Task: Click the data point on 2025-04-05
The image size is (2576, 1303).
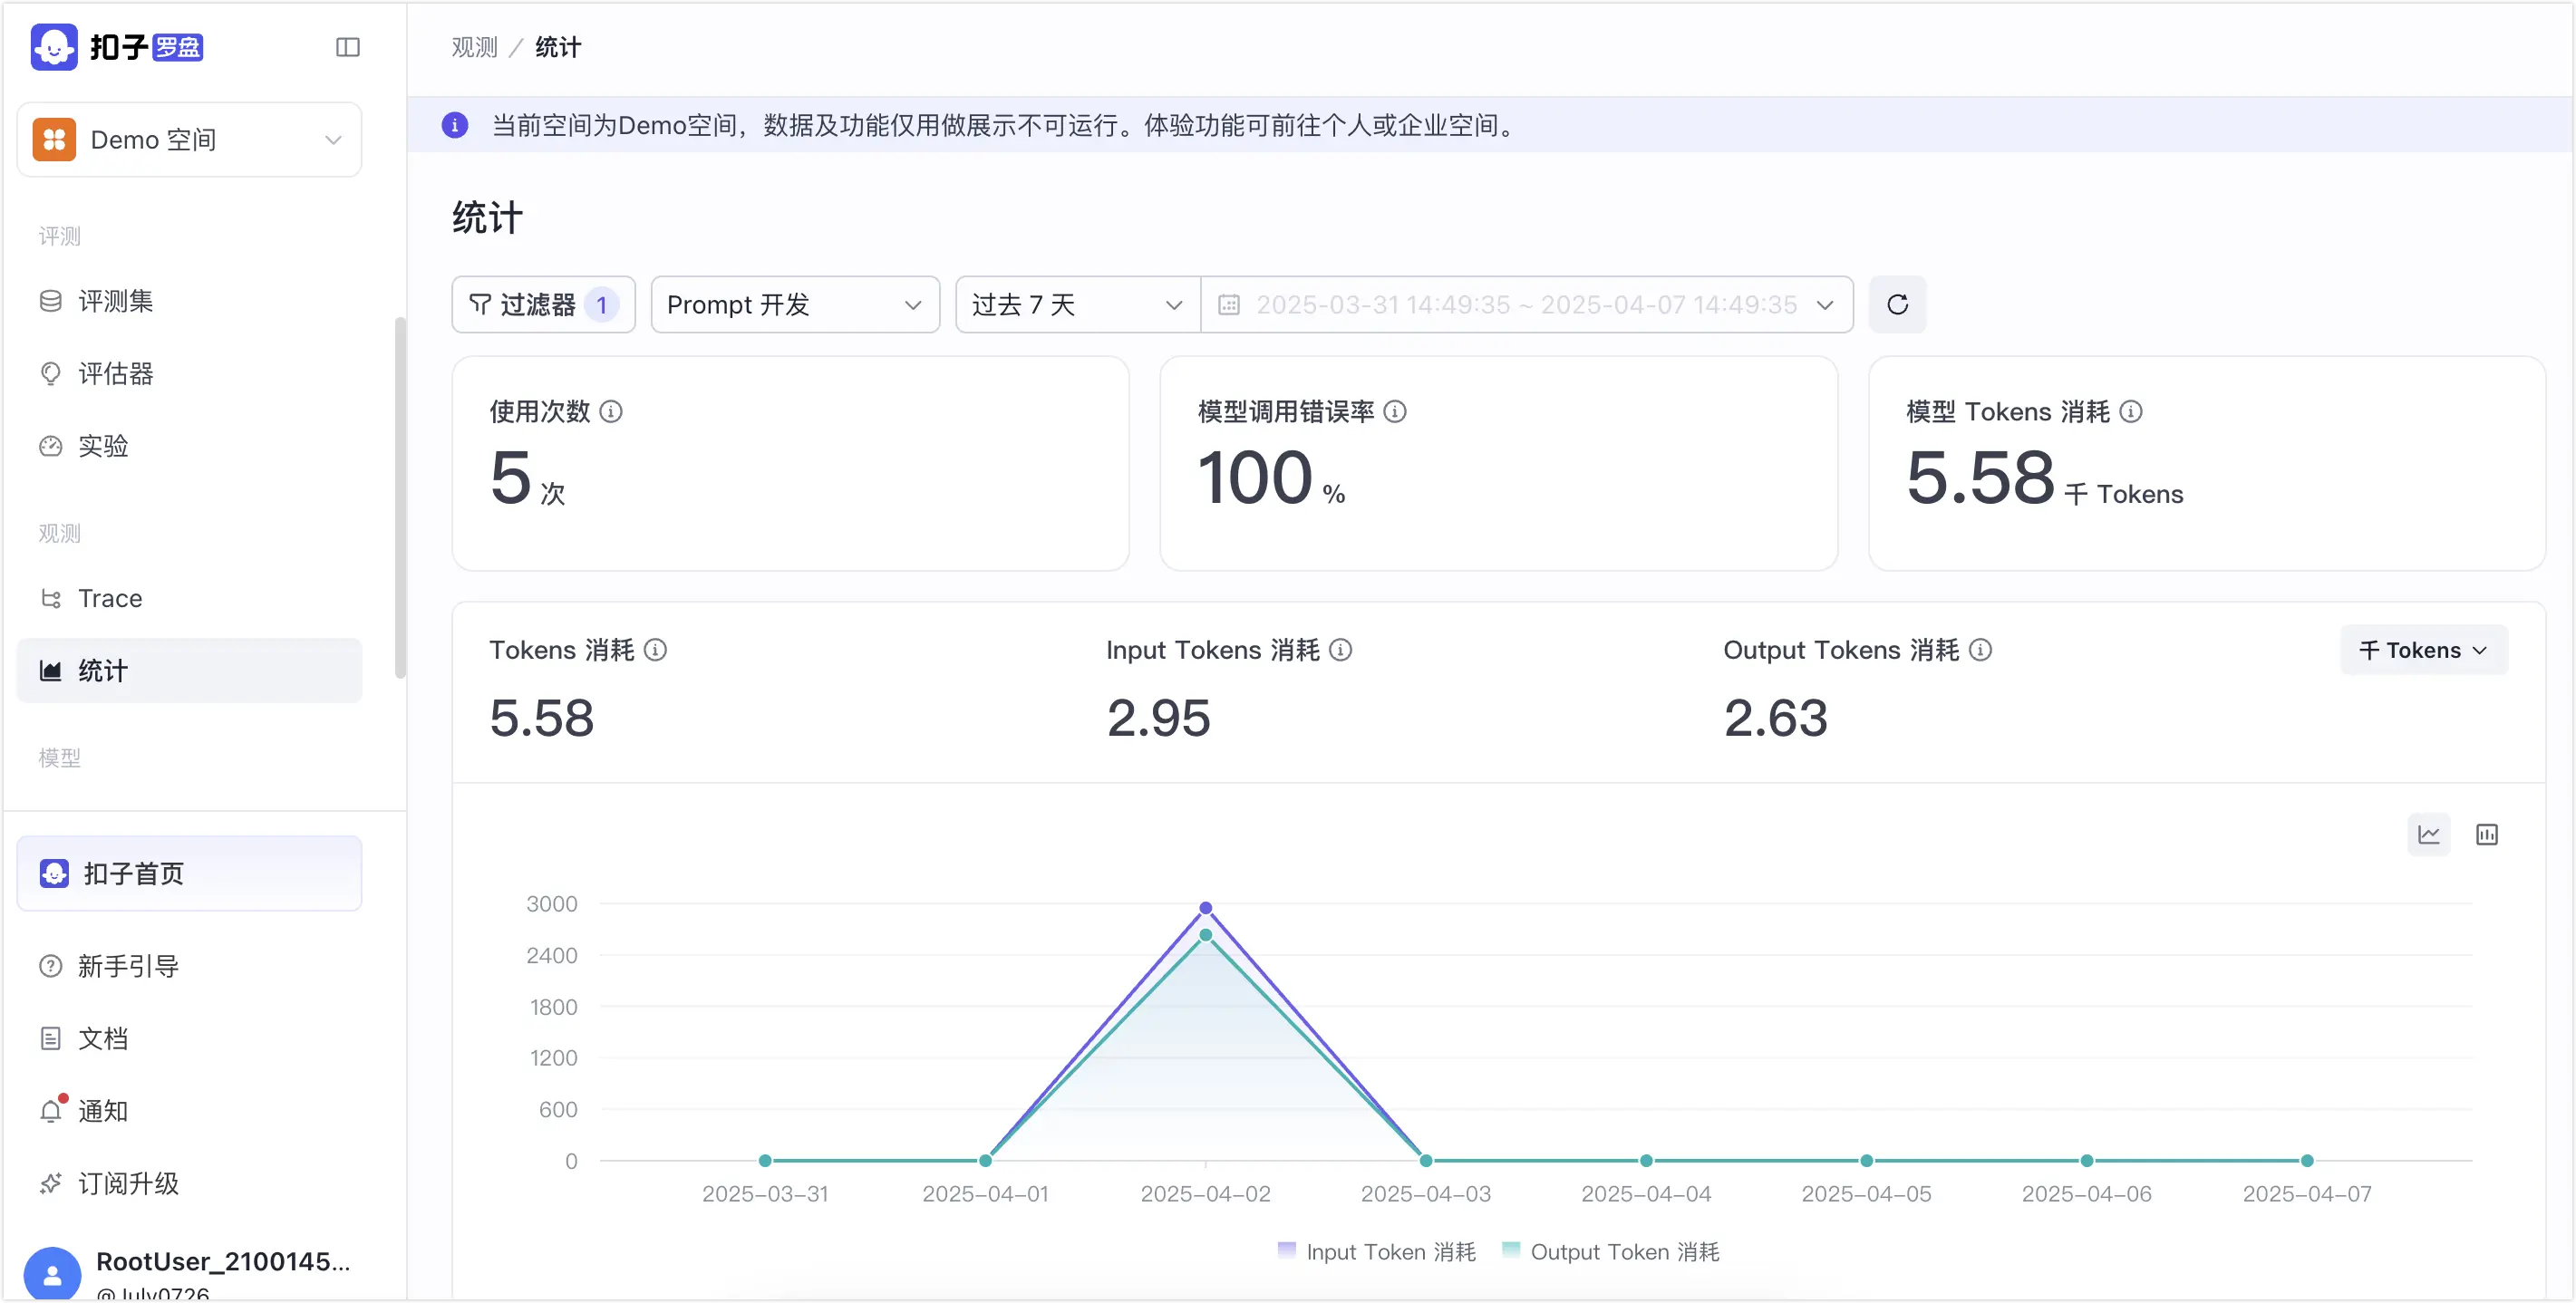Action: (1866, 1160)
